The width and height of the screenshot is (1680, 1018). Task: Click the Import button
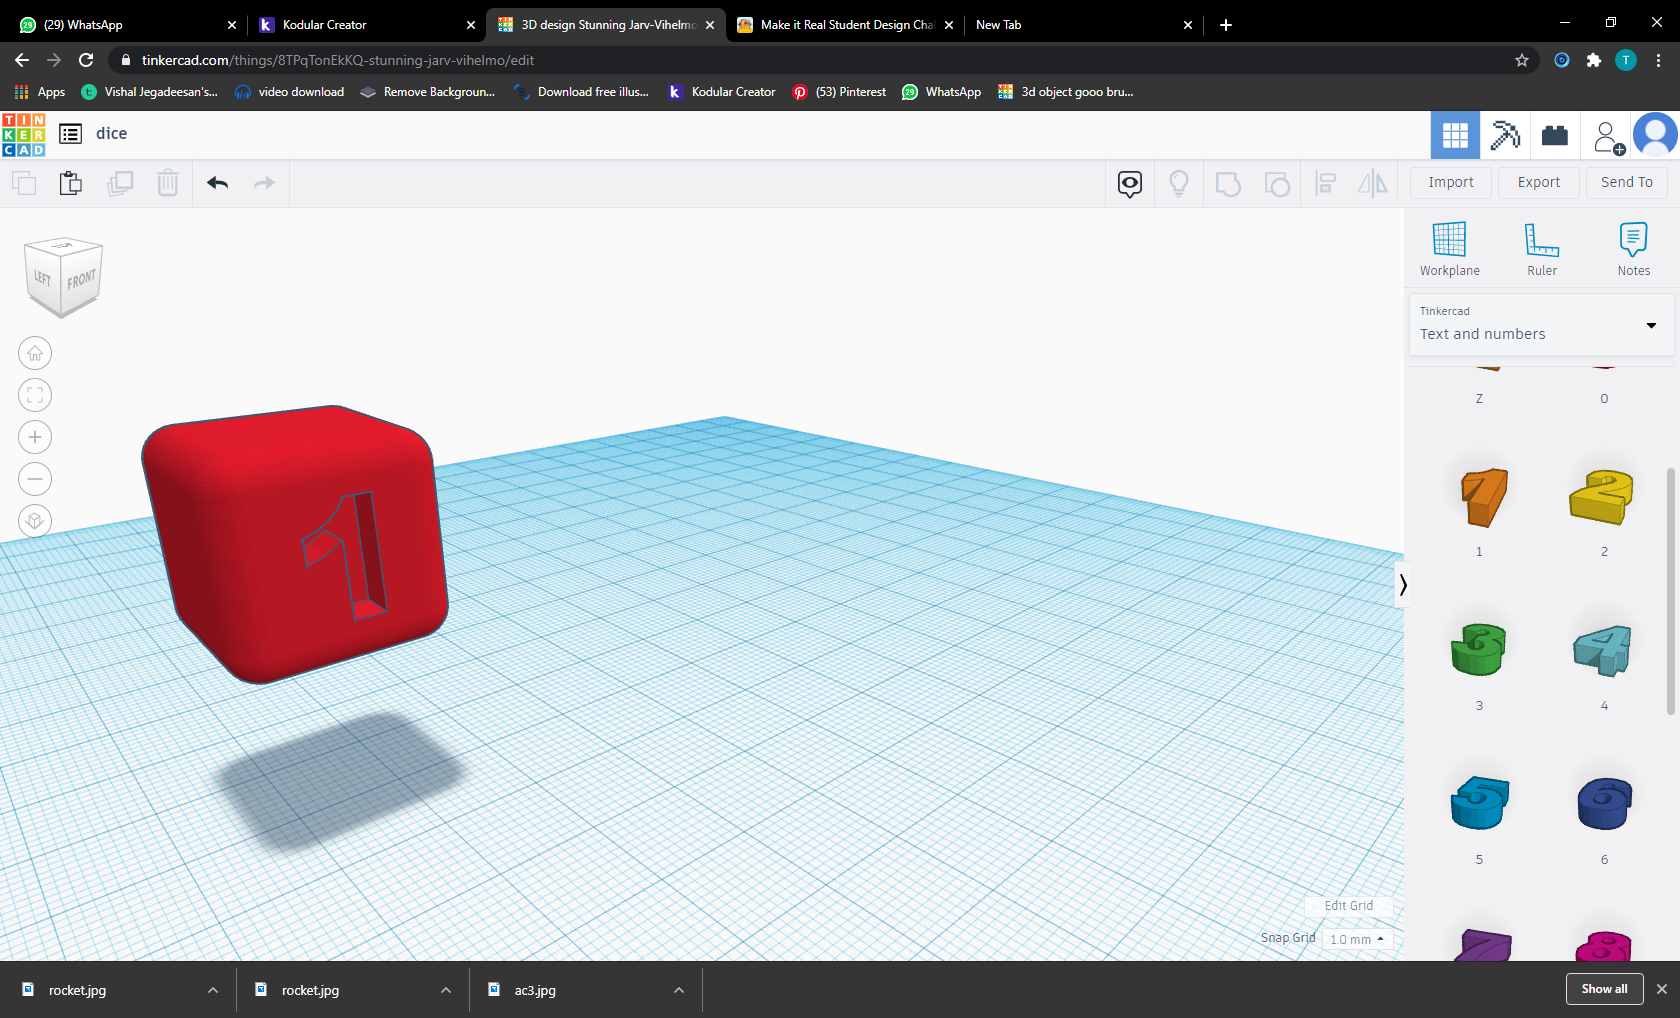[1451, 183]
